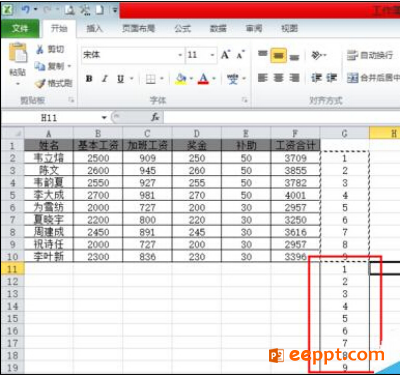Screen dimensions: 400x376
Task: Expand the Name Box dropdown arrow
Action: coord(104,117)
